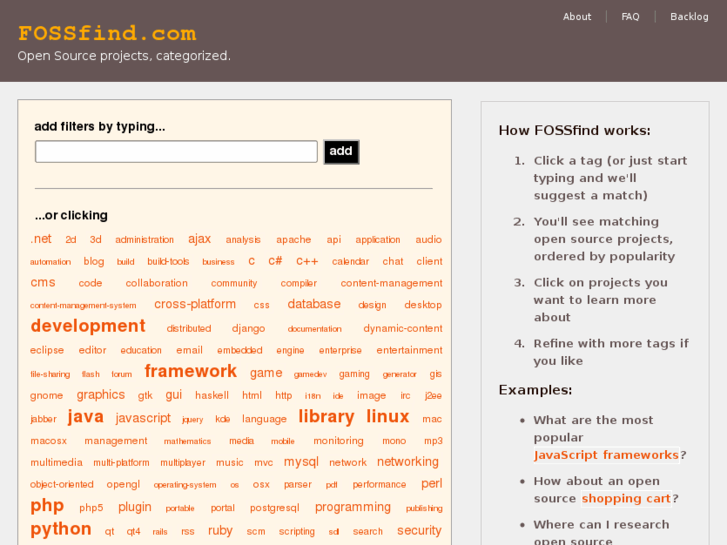This screenshot has width=727, height=545.
Task: Select the large development tag
Action: point(88,326)
